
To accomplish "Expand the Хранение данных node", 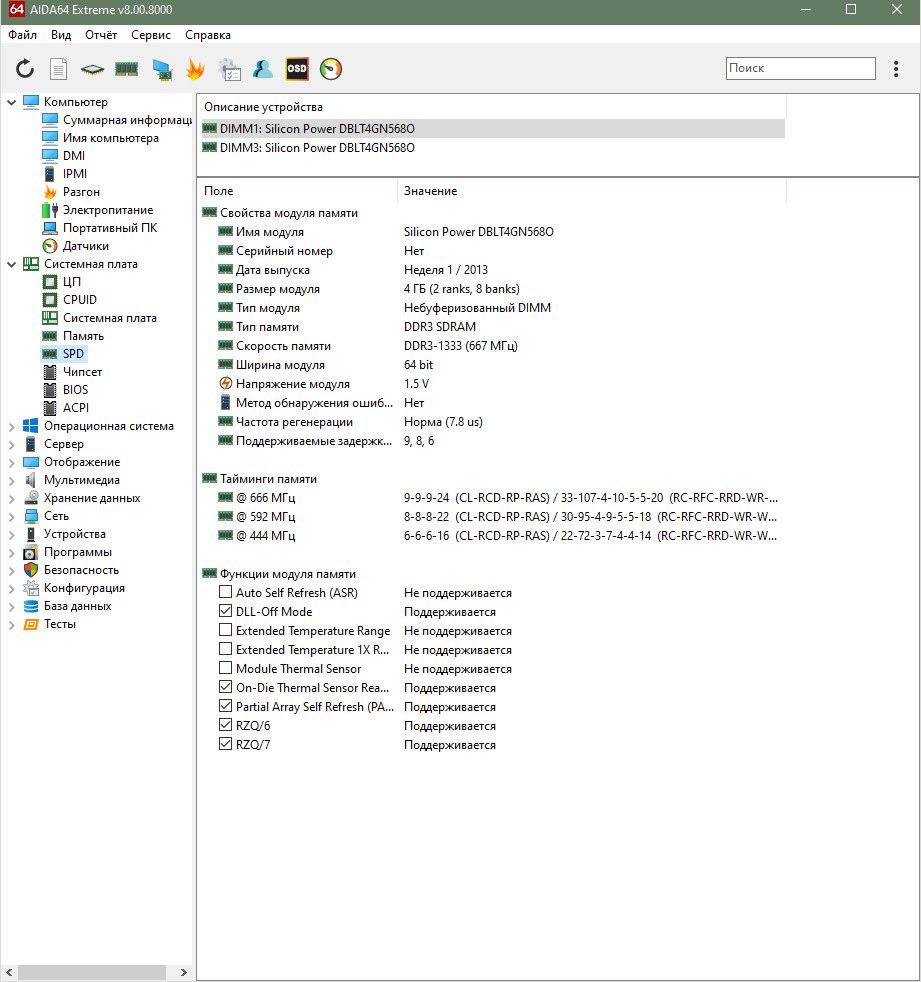I will (11, 499).
